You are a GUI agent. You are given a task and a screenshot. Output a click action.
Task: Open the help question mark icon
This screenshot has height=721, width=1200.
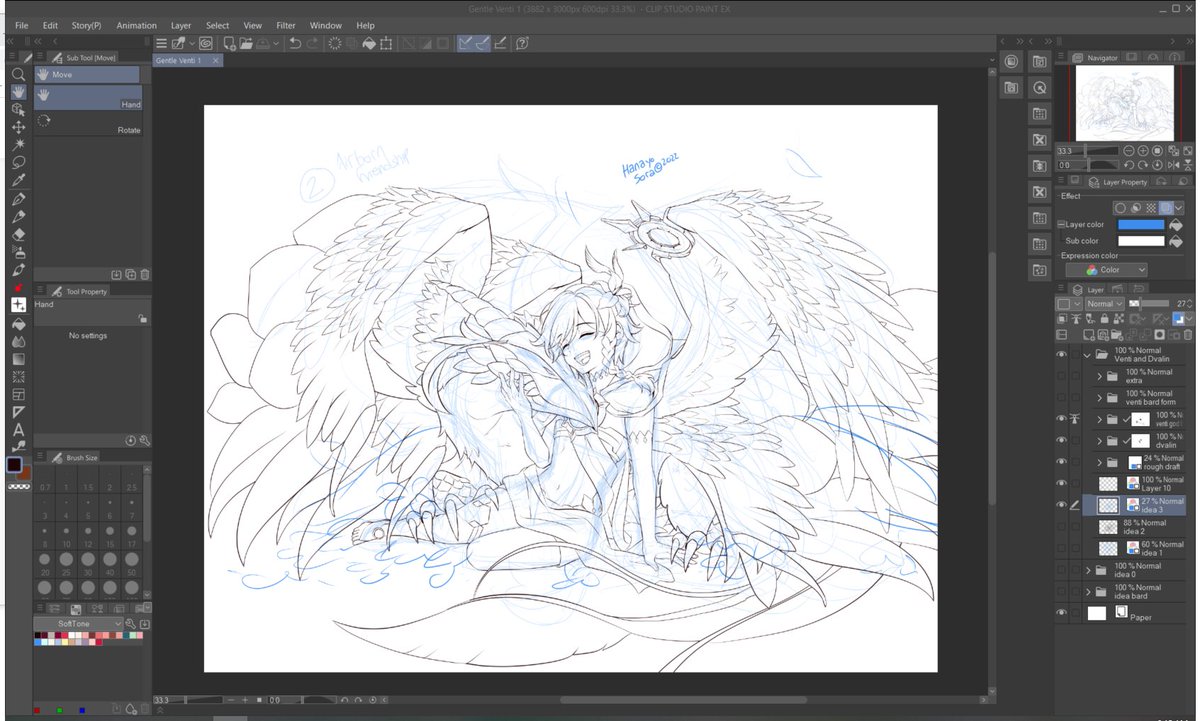[522, 43]
